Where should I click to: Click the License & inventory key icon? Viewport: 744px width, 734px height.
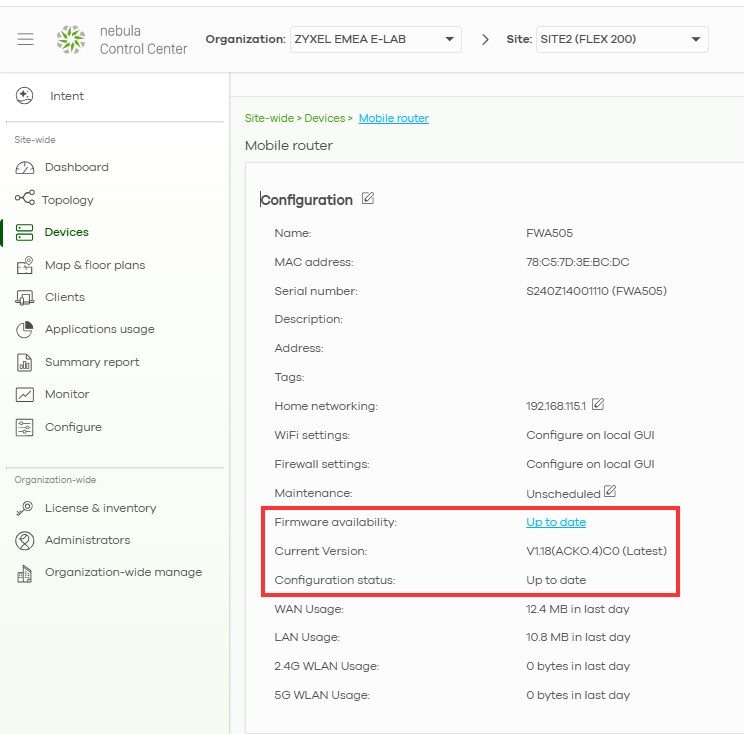[x=25, y=508]
